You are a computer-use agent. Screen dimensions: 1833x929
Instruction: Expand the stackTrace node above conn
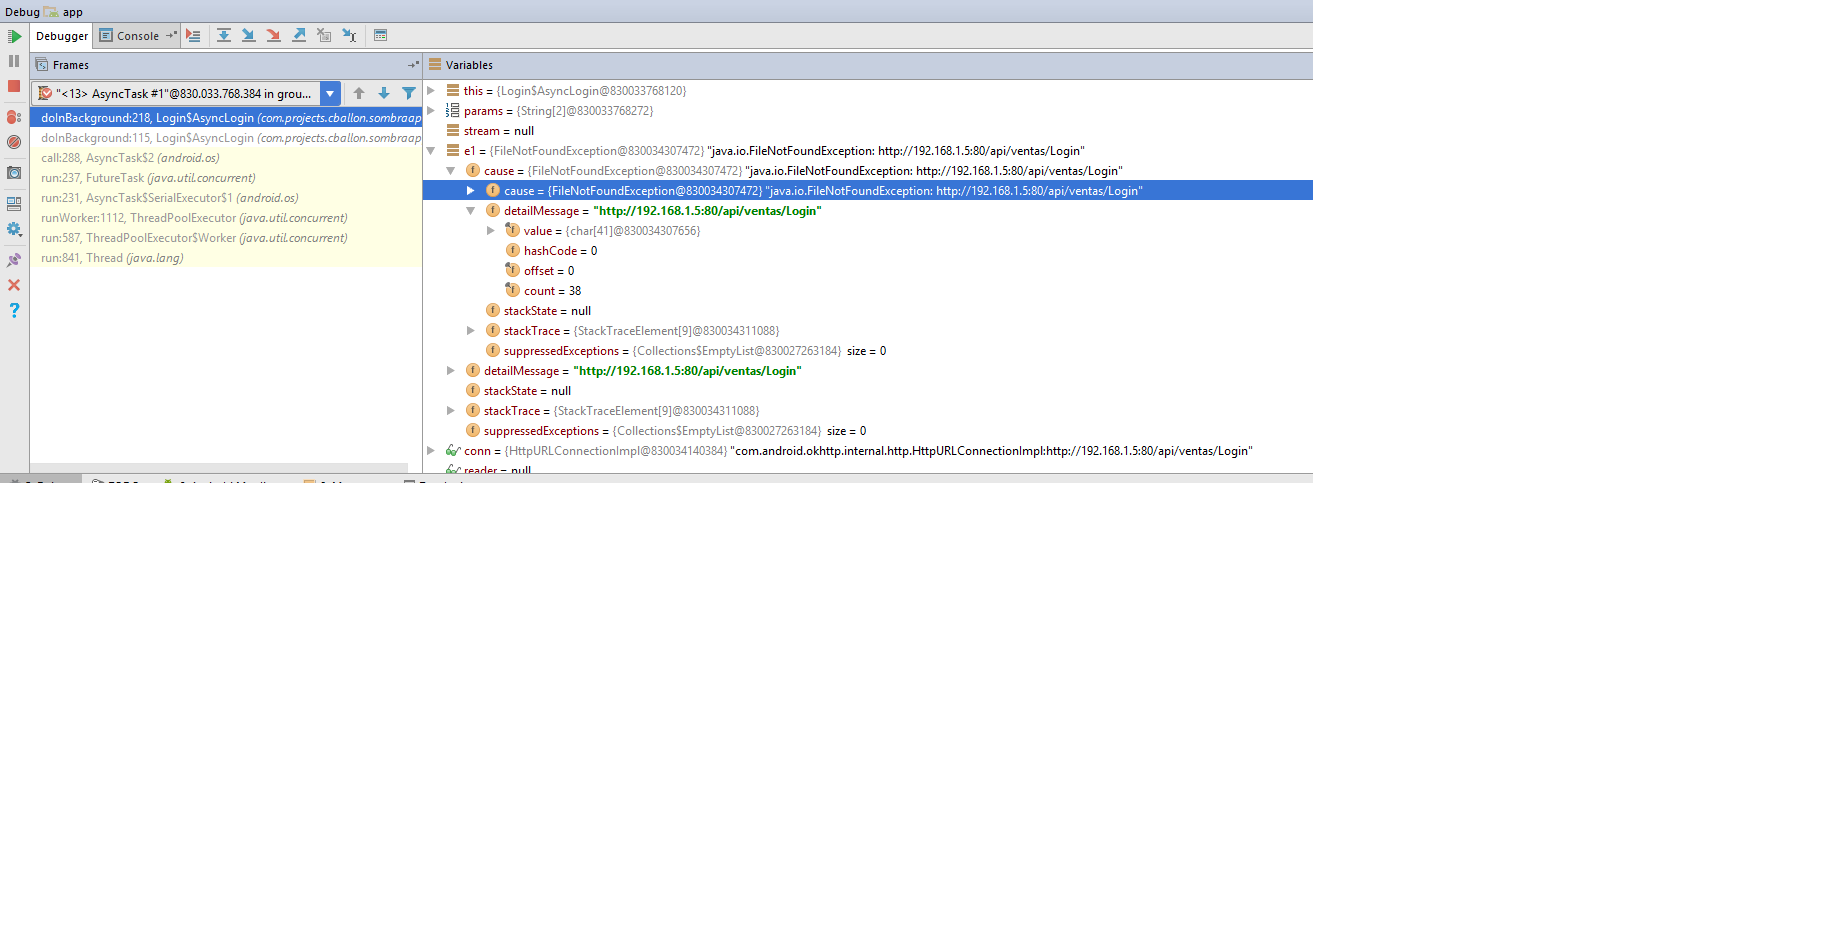pyautogui.click(x=451, y=410)
